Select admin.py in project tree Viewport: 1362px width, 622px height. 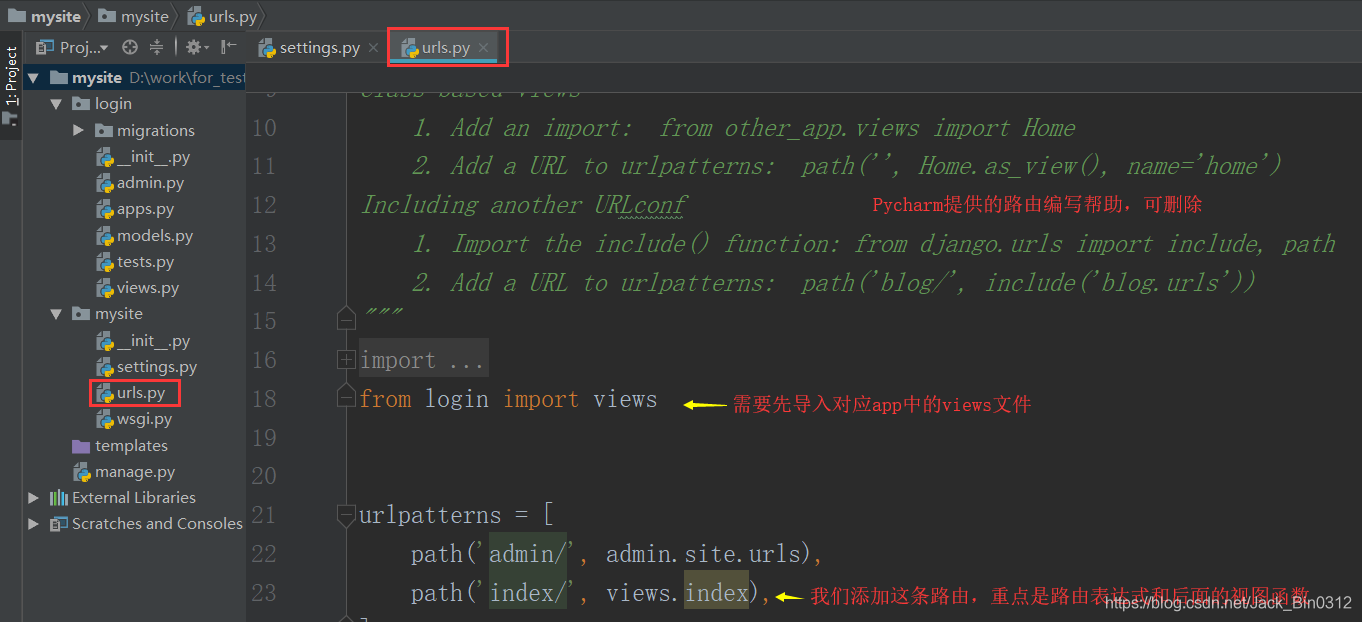click(x=140, y=183)
